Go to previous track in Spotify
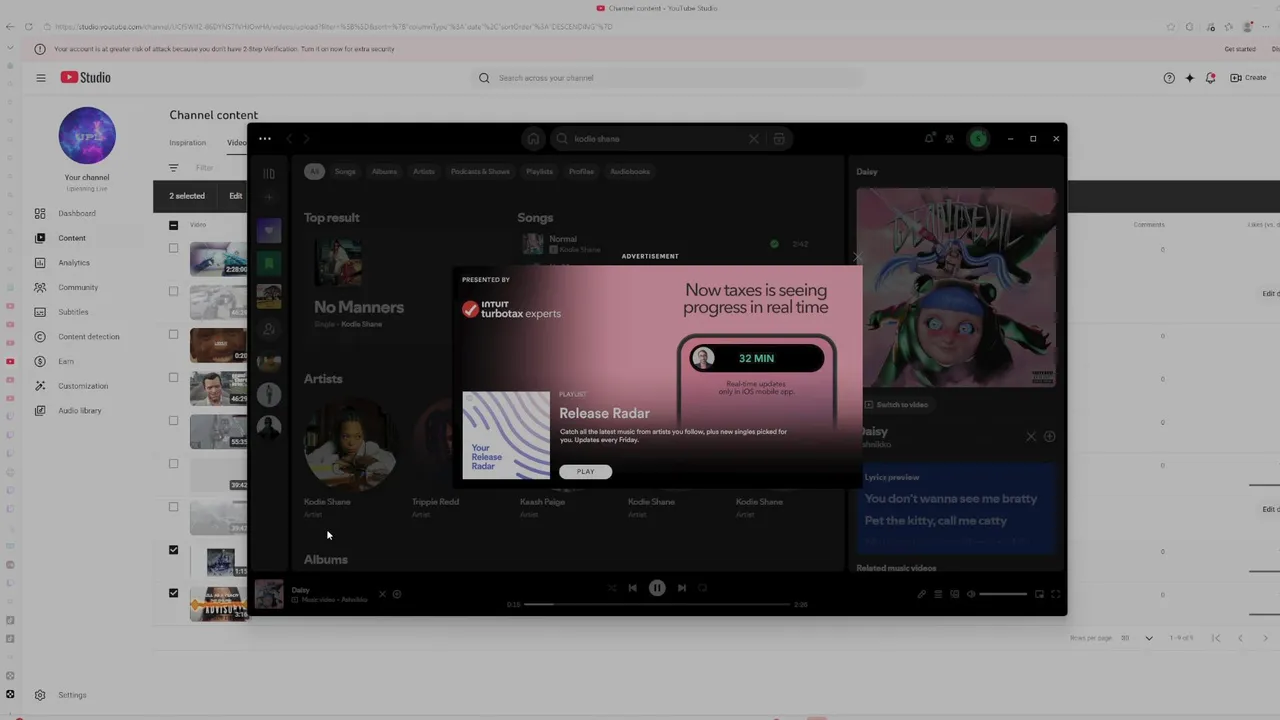Viewport: 1280px width, 720px height. (632, 588)
